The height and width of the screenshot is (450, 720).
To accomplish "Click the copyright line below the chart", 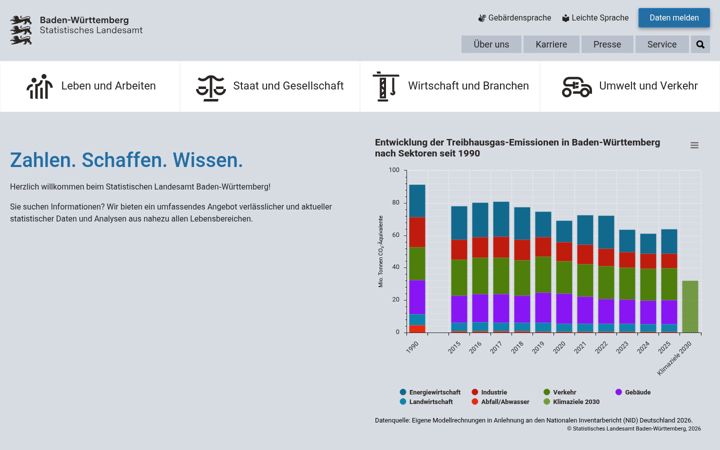I will point(634,428).
